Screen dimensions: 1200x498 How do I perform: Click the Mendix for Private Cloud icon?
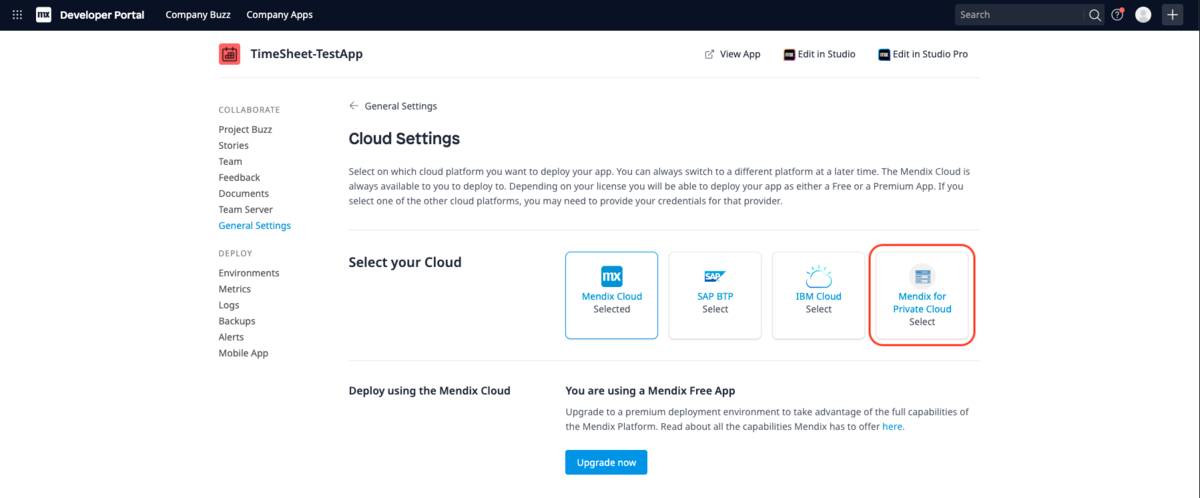tap(922, 277)
